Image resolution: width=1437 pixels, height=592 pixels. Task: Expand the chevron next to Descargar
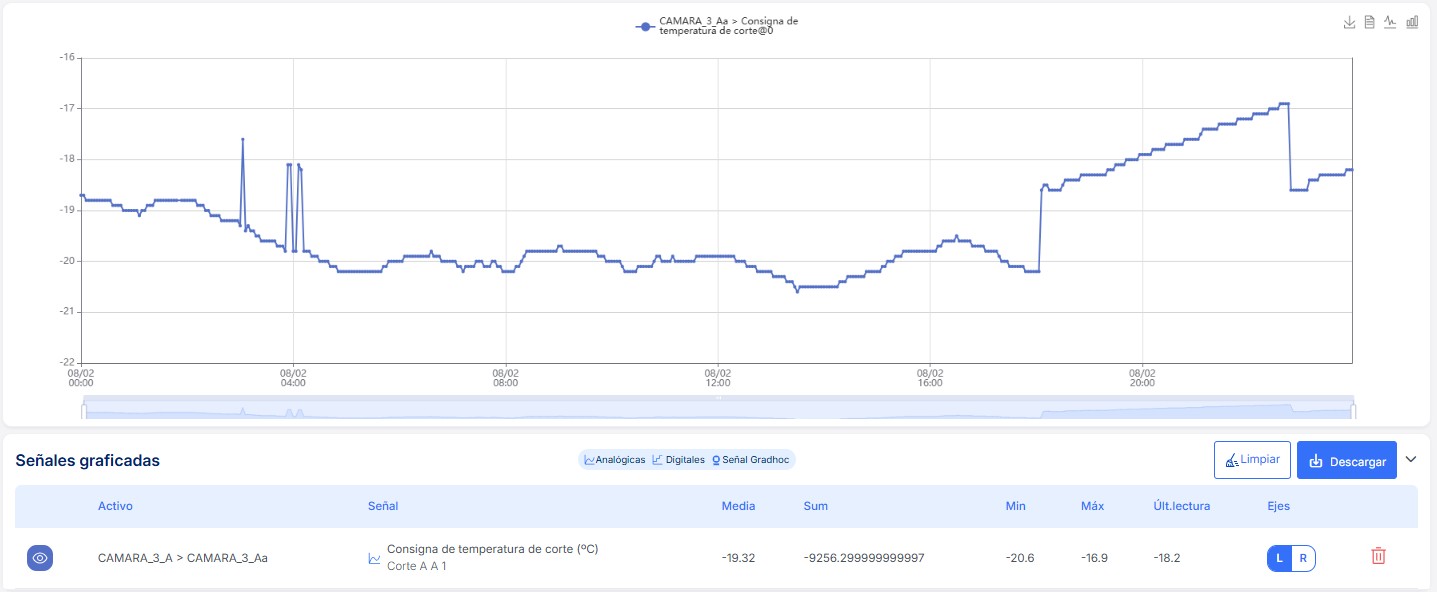point(1411,460)
